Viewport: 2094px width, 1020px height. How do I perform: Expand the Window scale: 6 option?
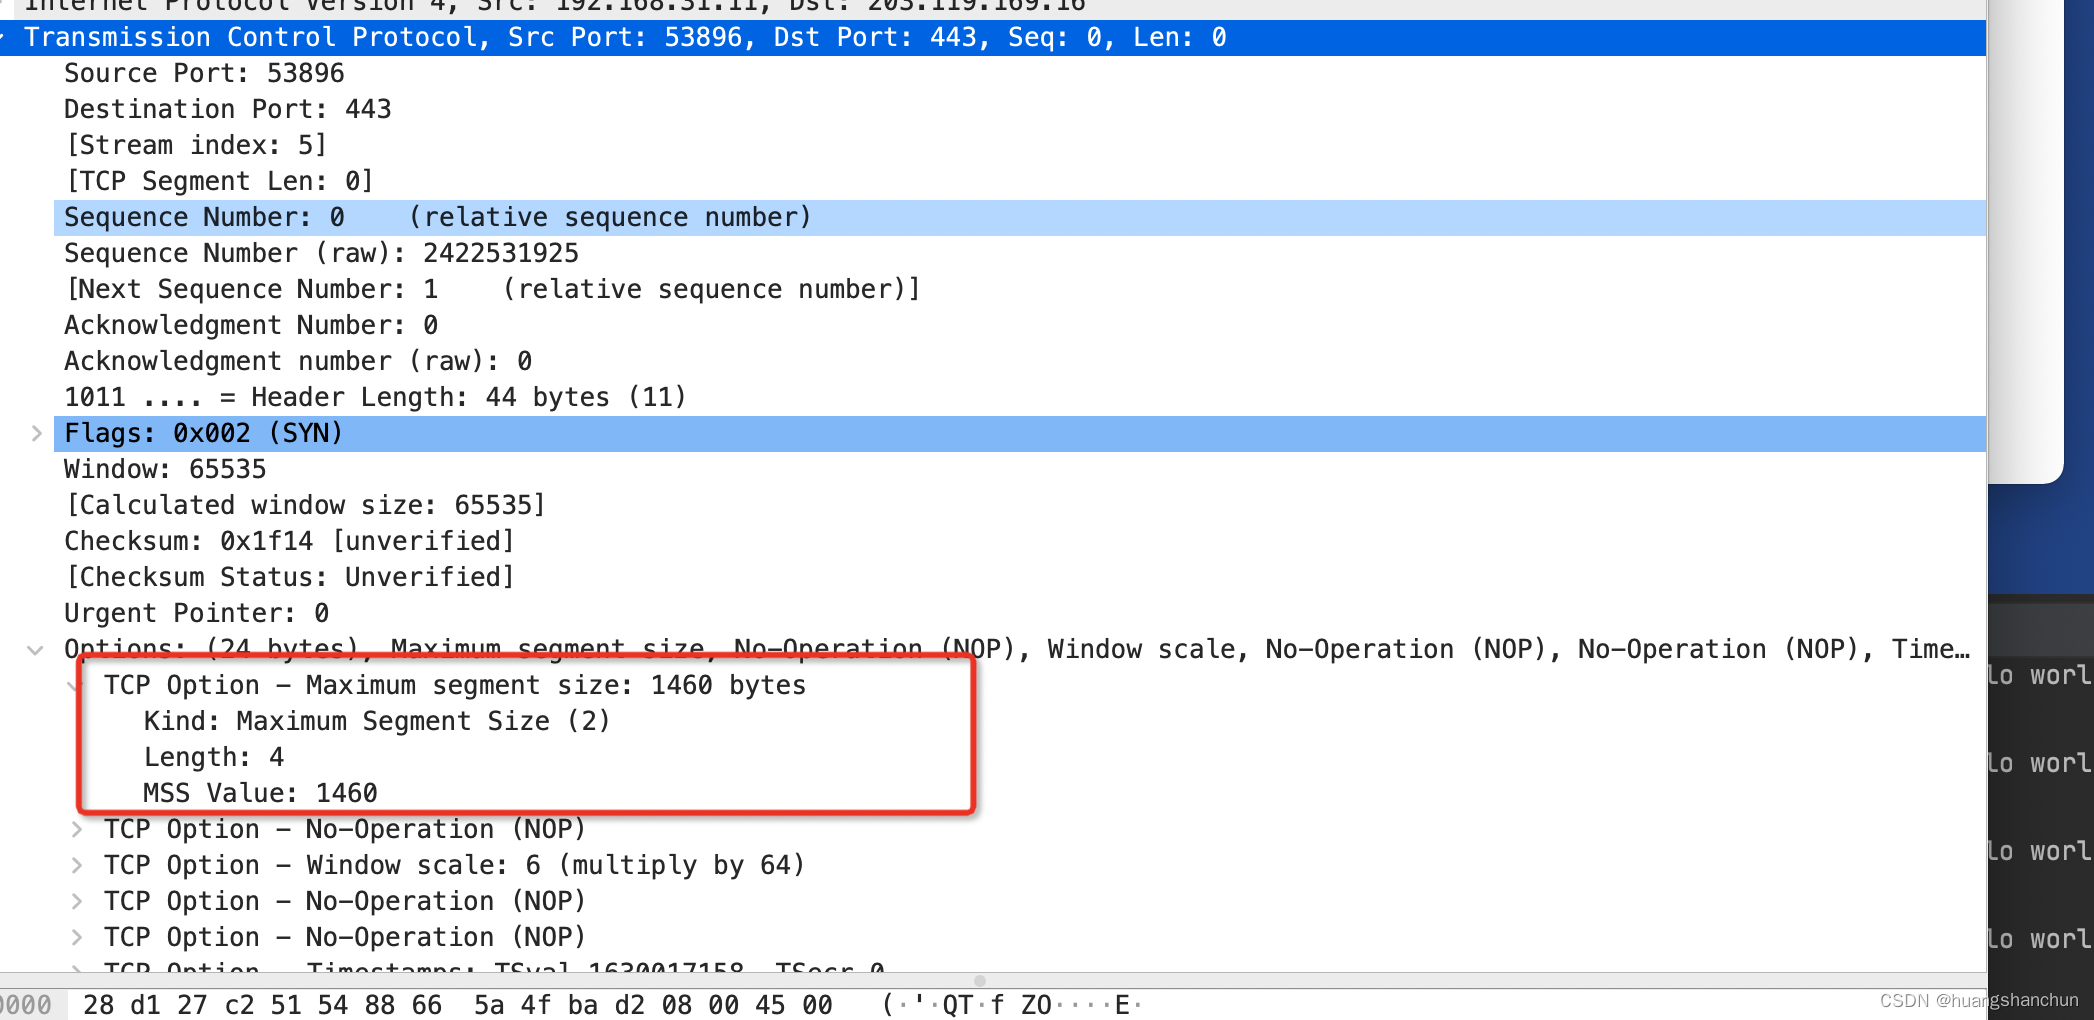point(77,865)
